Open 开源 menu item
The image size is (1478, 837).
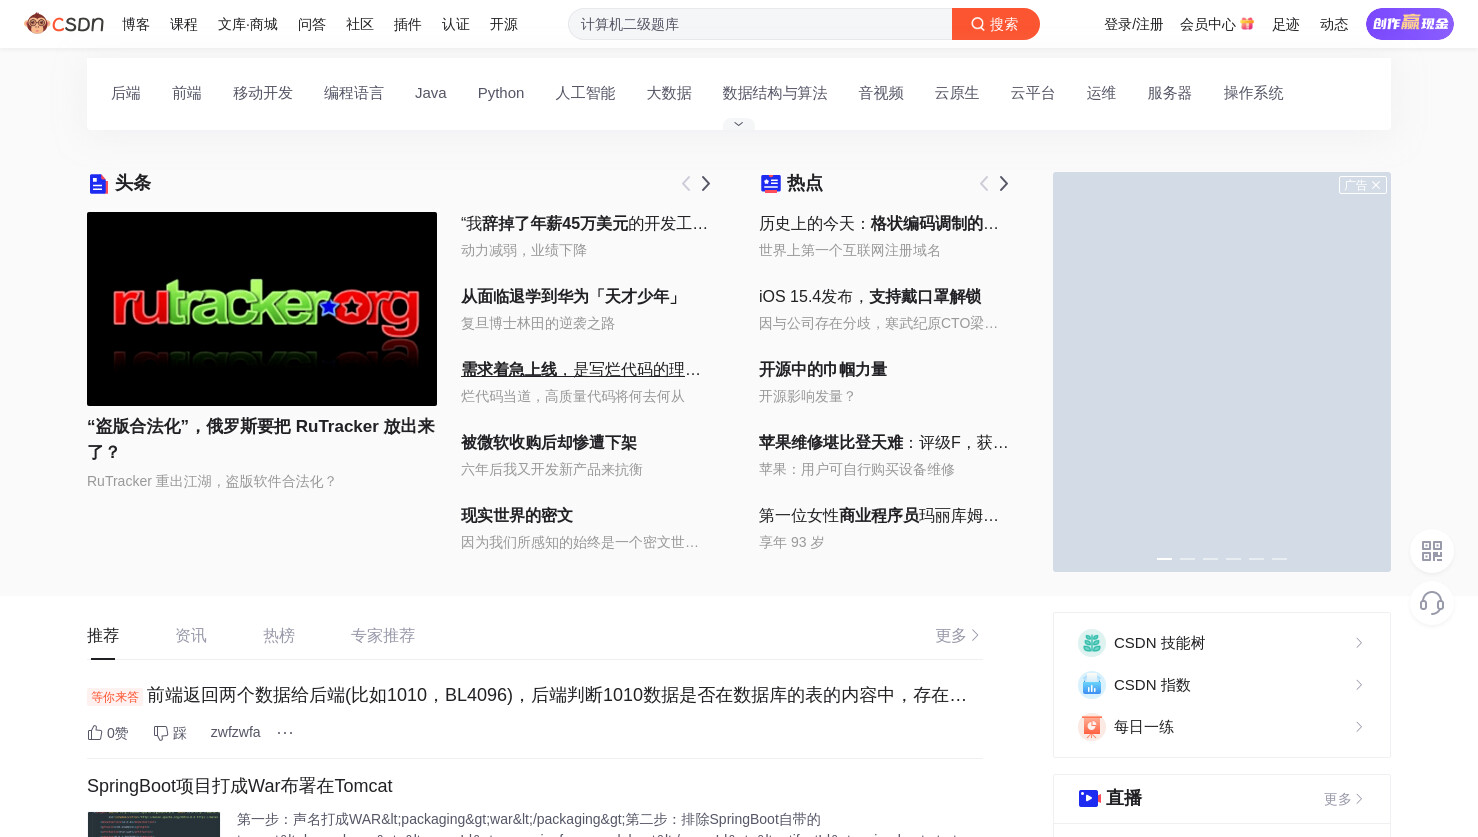point(504,24)
